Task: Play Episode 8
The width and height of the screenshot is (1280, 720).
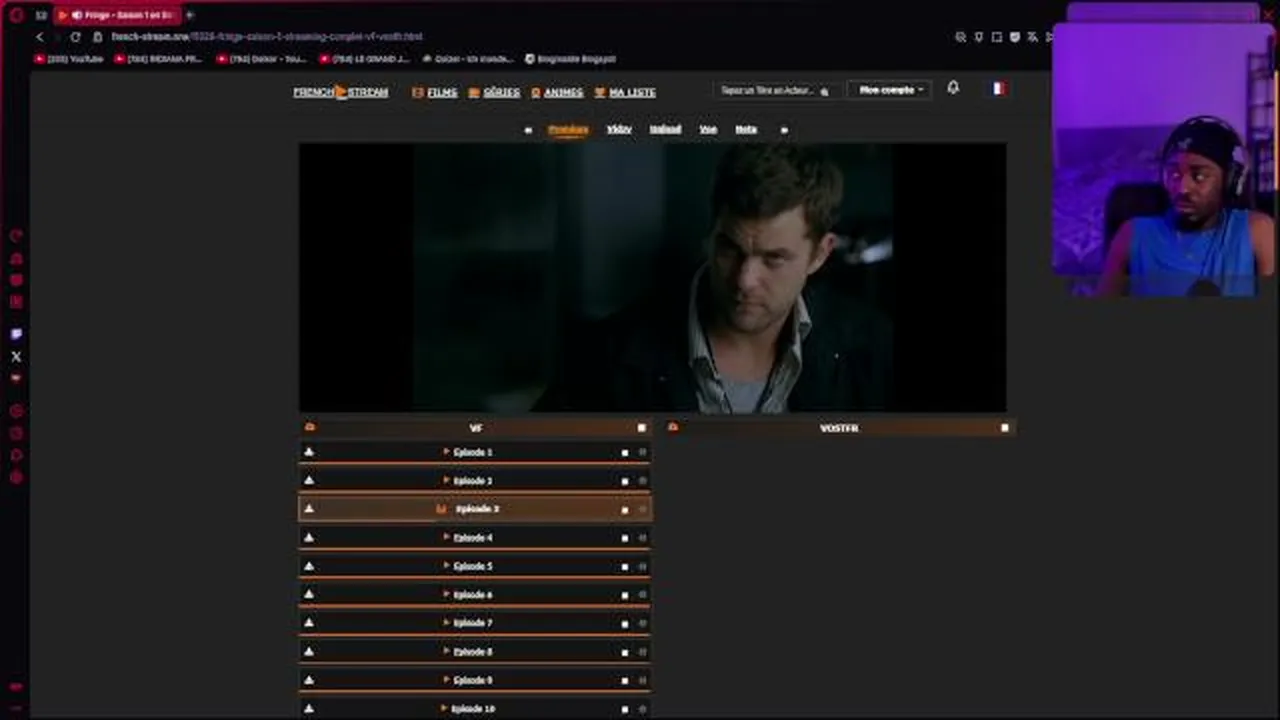Action: coord(475,652)
